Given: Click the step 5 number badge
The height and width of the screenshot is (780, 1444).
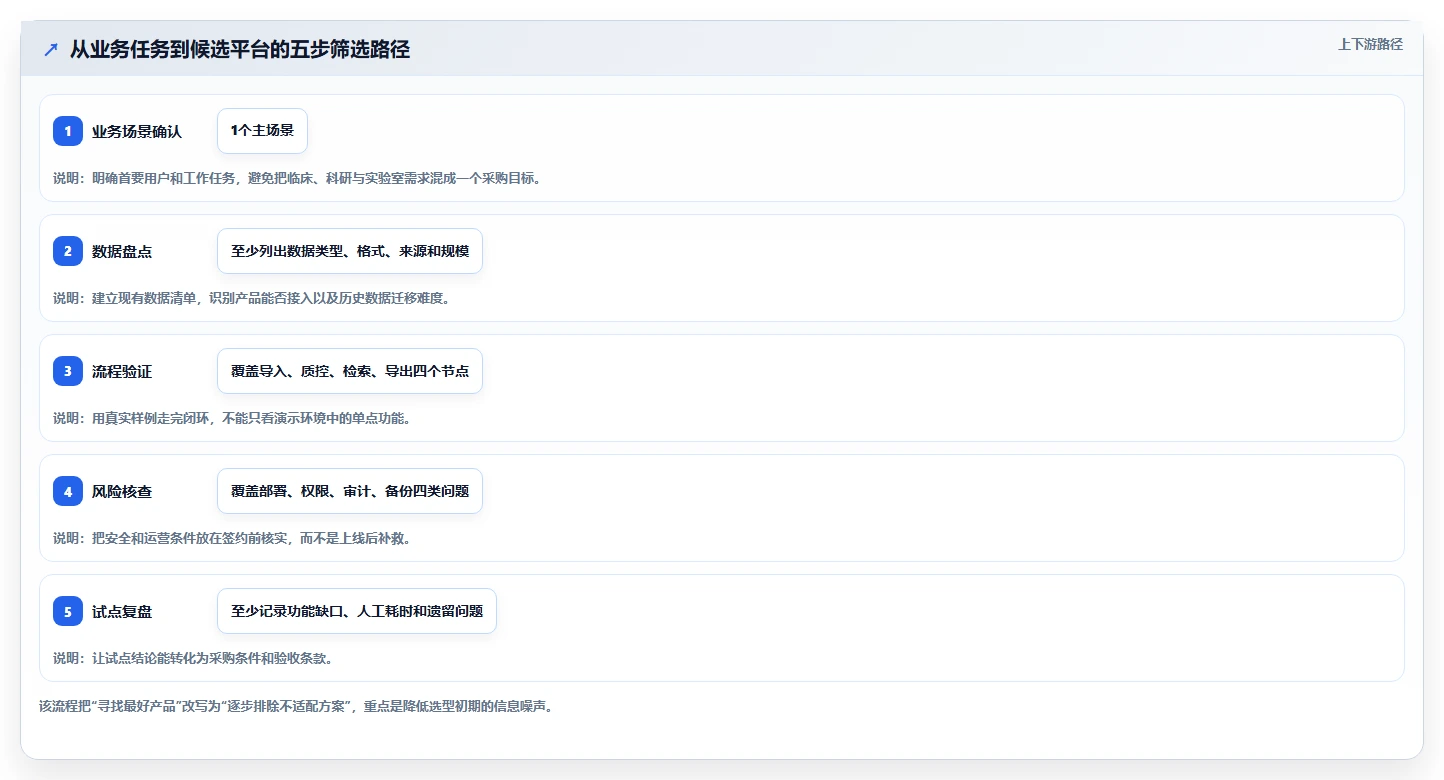Looking at the screenshot, I should [68, 611].
